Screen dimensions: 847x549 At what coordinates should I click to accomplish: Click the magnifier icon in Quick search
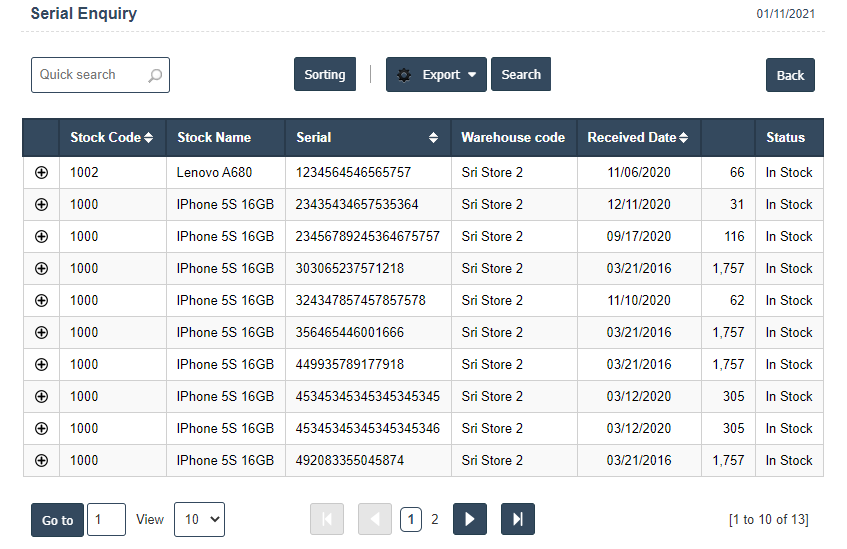[x=155, y=75]
